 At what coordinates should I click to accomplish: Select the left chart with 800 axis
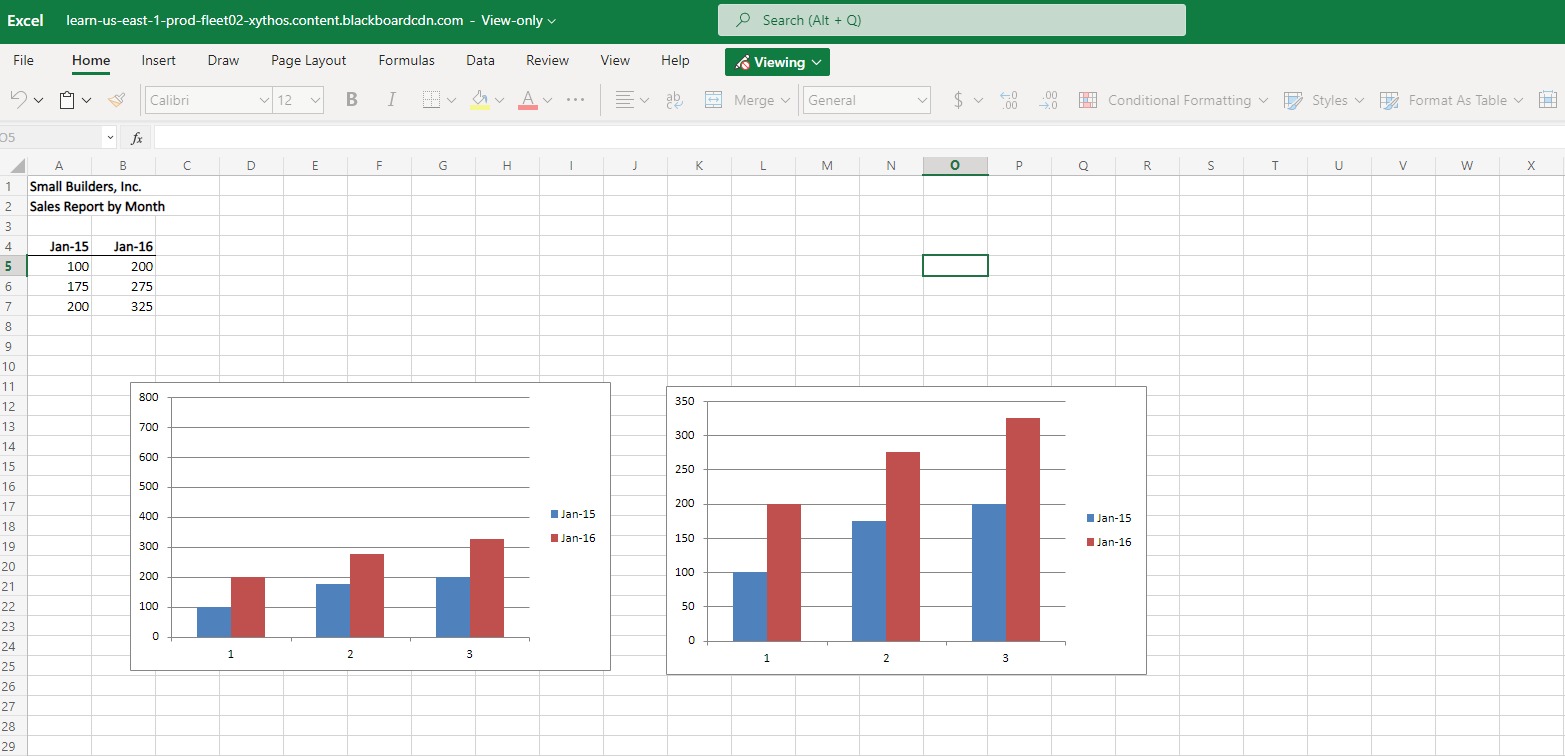click(x=370, y=526)
